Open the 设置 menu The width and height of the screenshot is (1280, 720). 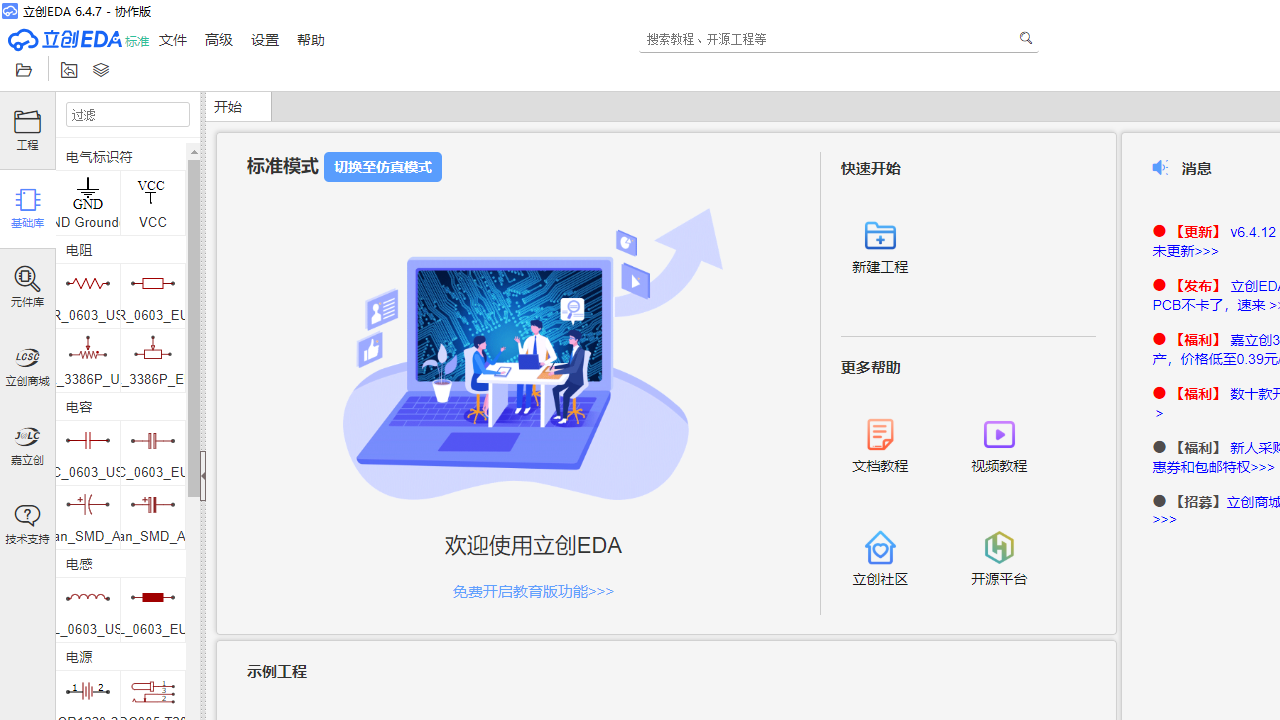click(265, 40)
